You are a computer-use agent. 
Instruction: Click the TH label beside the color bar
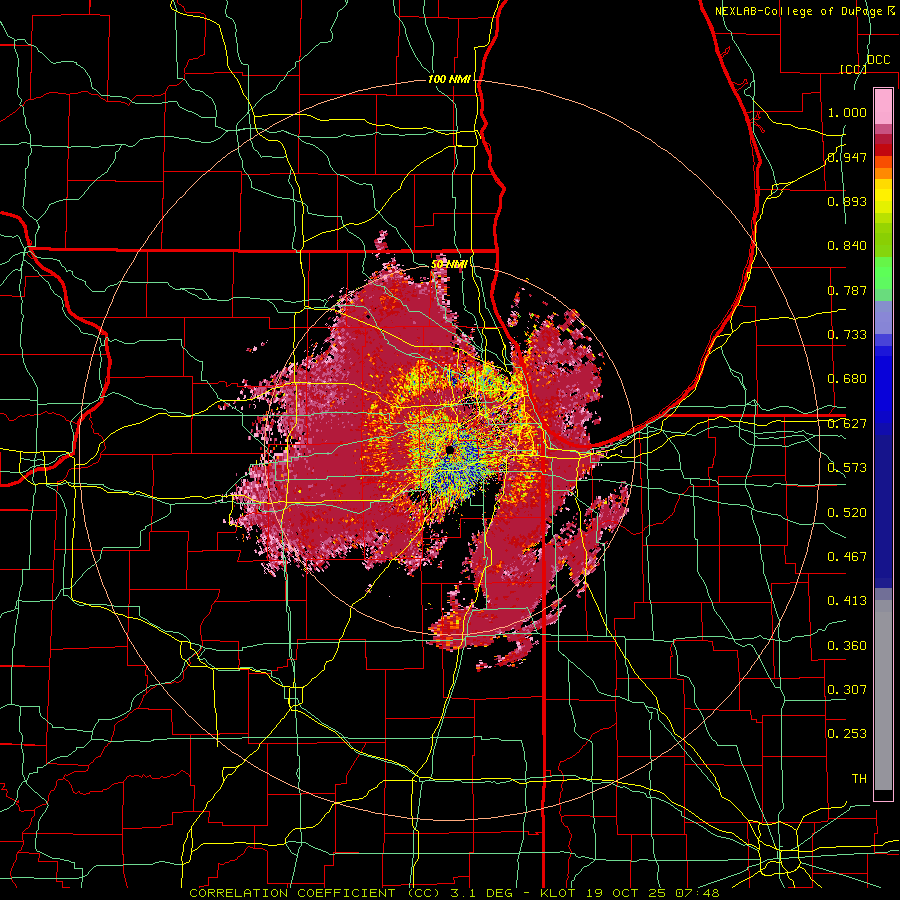(x=859, y=779)
